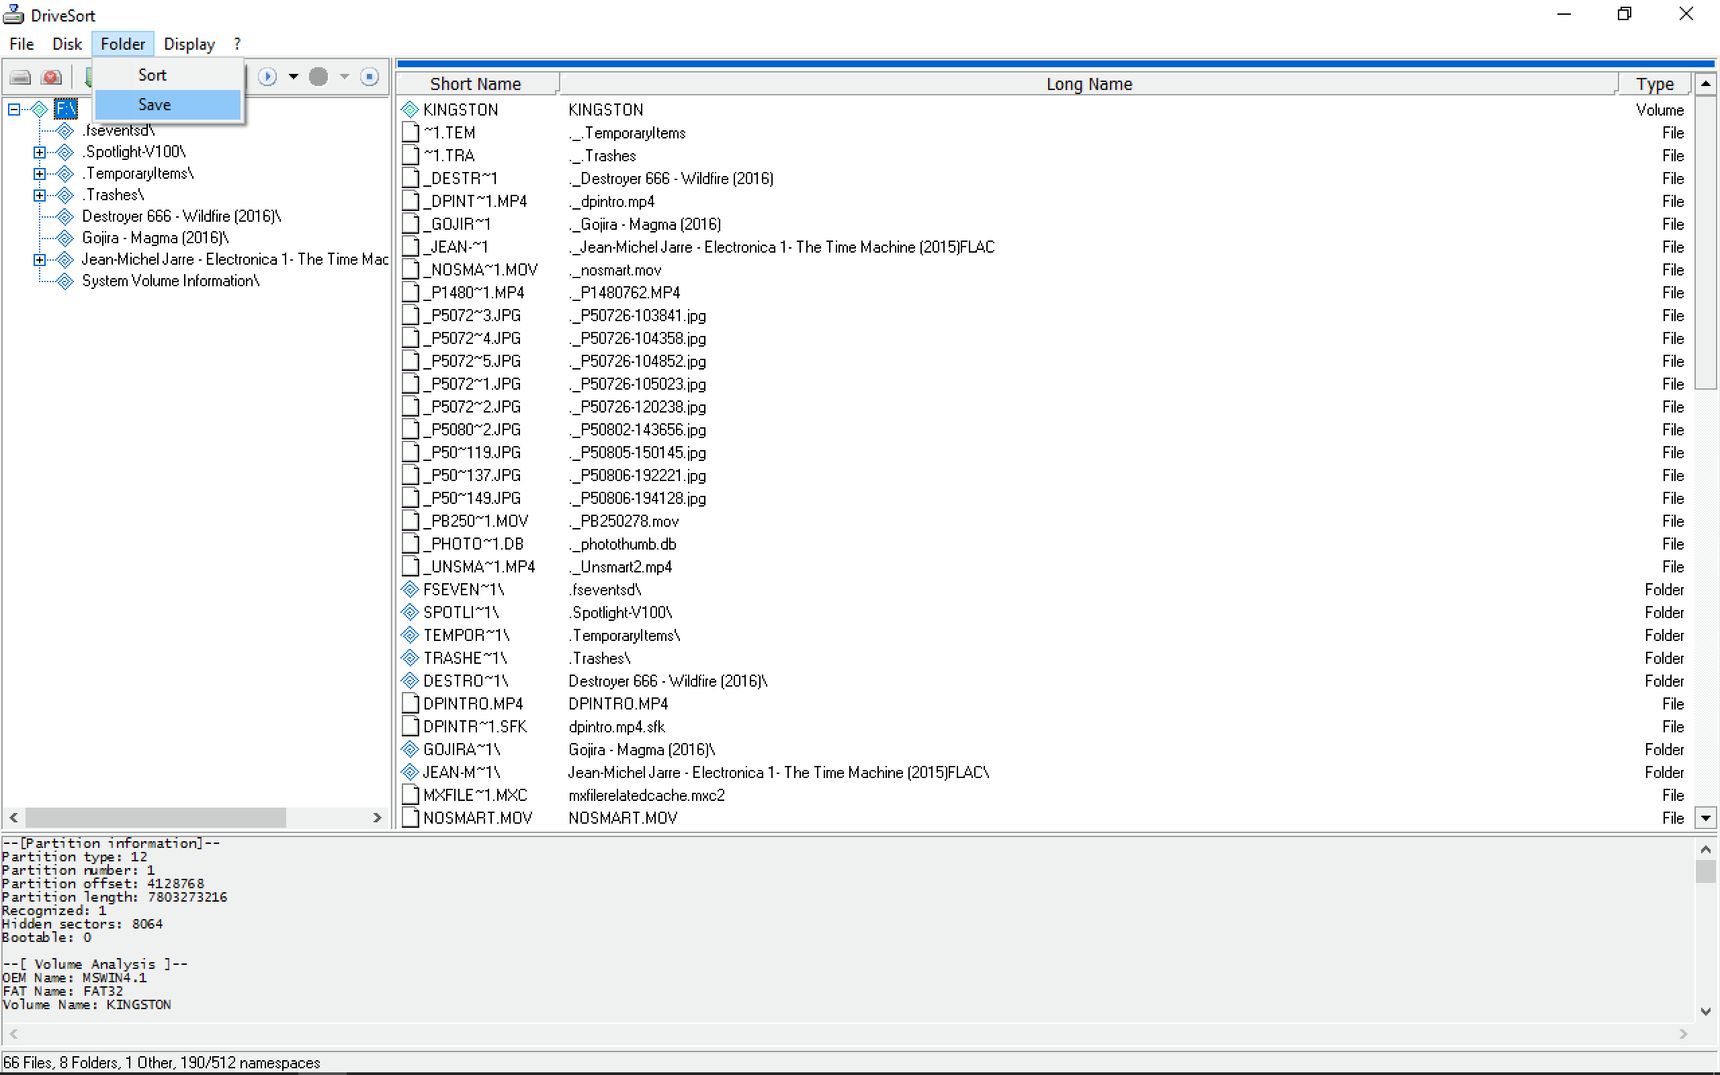Expand the .Spotlight-V100\ tree node
Image resolution: width=1720 pixels, height=1075 pixels.
[x=39, y=152]
